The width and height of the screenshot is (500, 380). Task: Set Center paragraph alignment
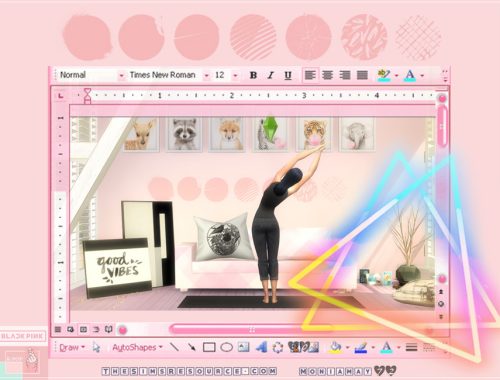pyautogui.click(x=327, y=75)
